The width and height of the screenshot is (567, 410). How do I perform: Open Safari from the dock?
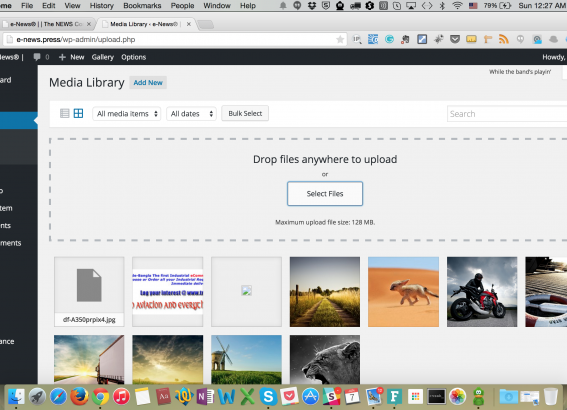pyautogui.click(x=58, y=397)
